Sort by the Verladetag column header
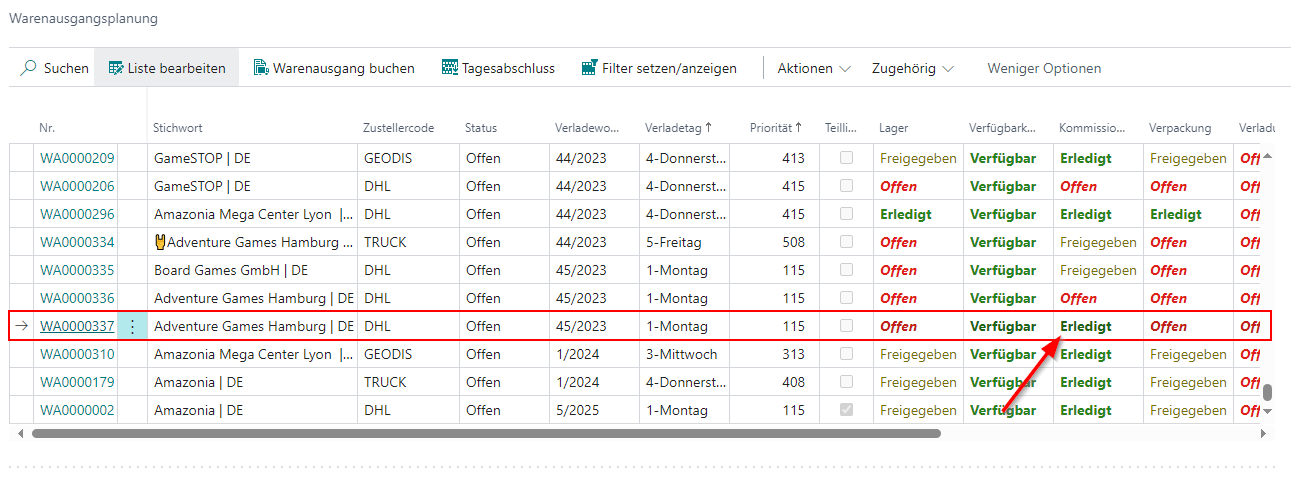 (x=679, y=128)
